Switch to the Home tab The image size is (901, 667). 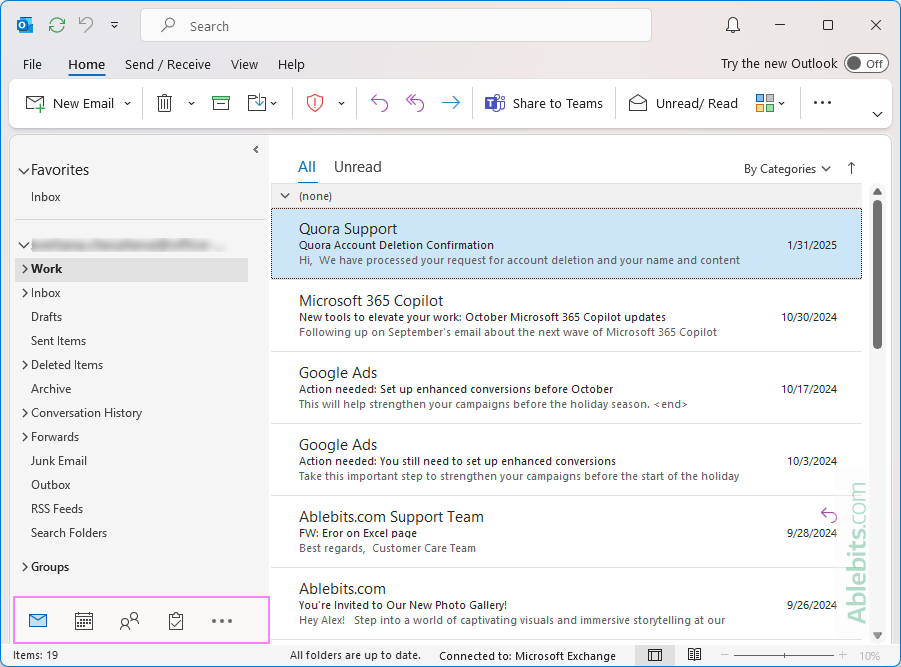click(86, 64)
